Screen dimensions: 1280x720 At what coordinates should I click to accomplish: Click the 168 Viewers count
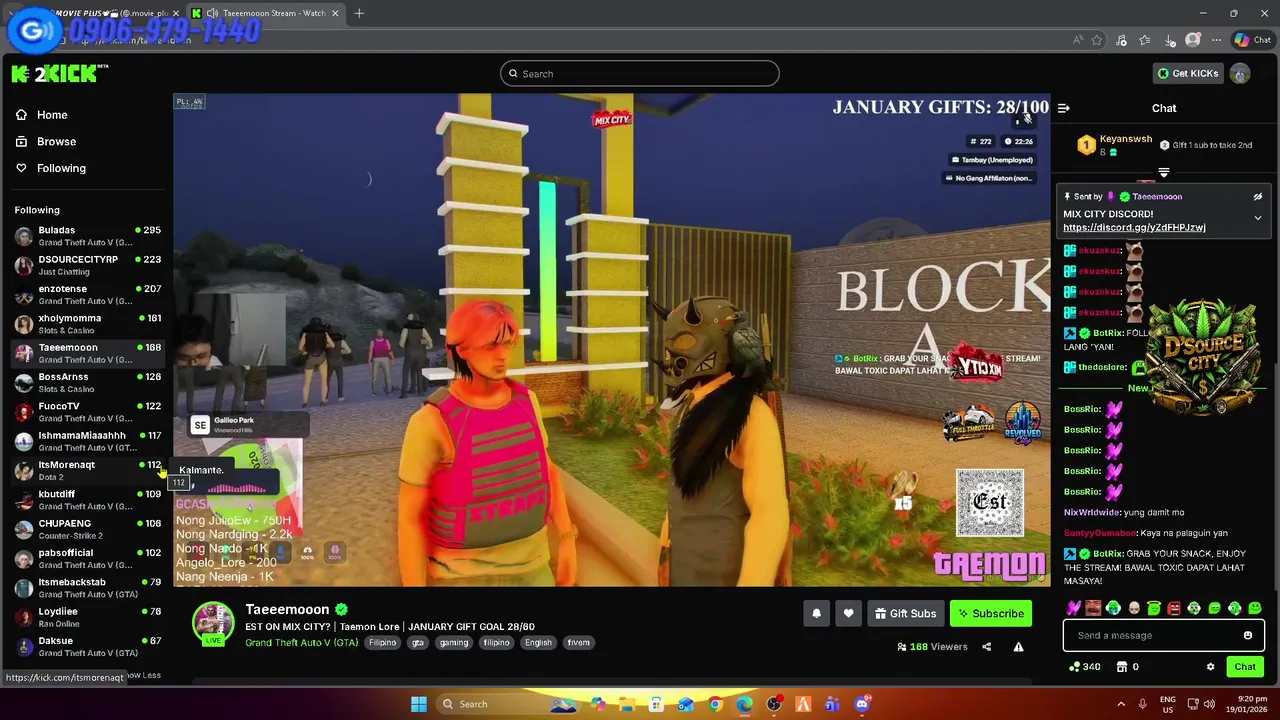click(x=933, y=647)
